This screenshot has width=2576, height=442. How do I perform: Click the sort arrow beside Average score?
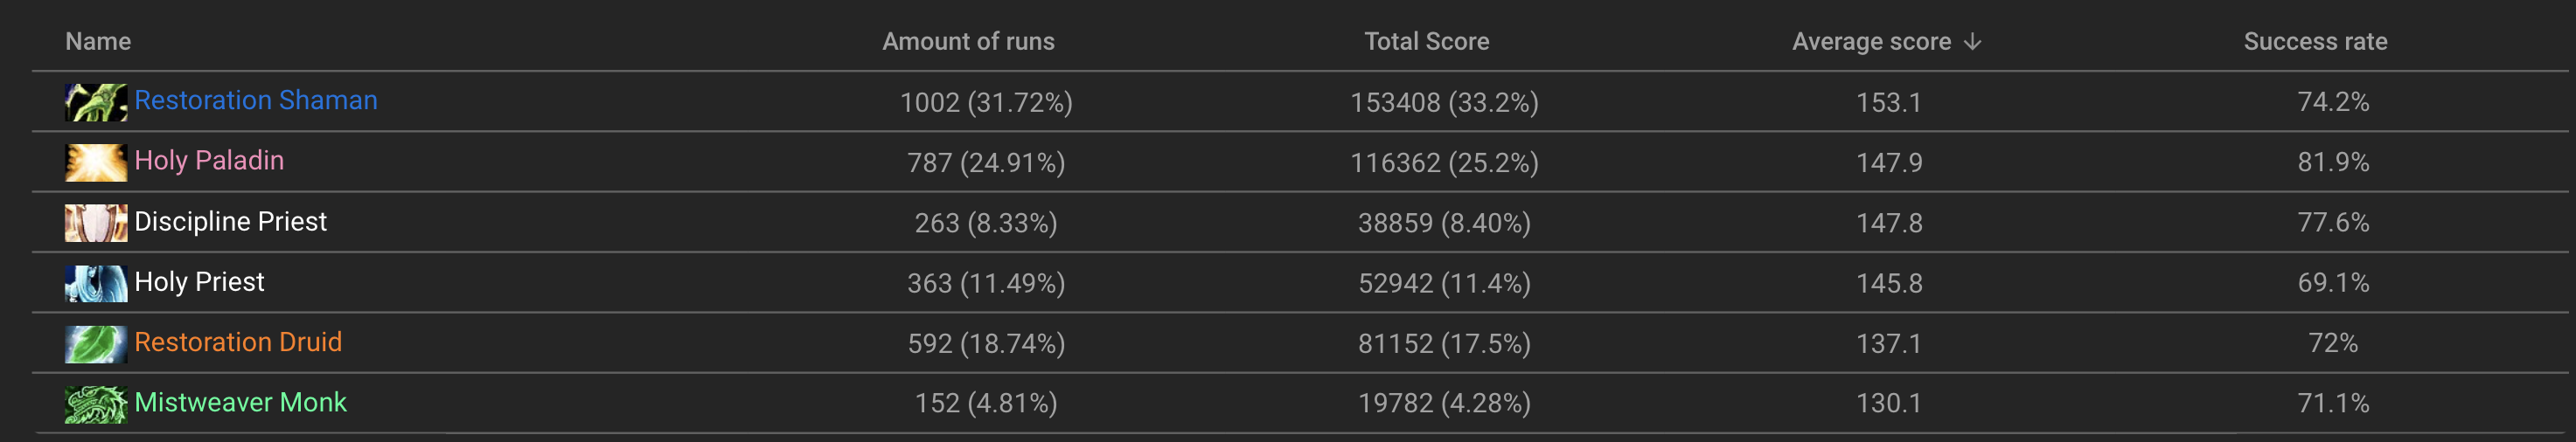point(1972,42)
